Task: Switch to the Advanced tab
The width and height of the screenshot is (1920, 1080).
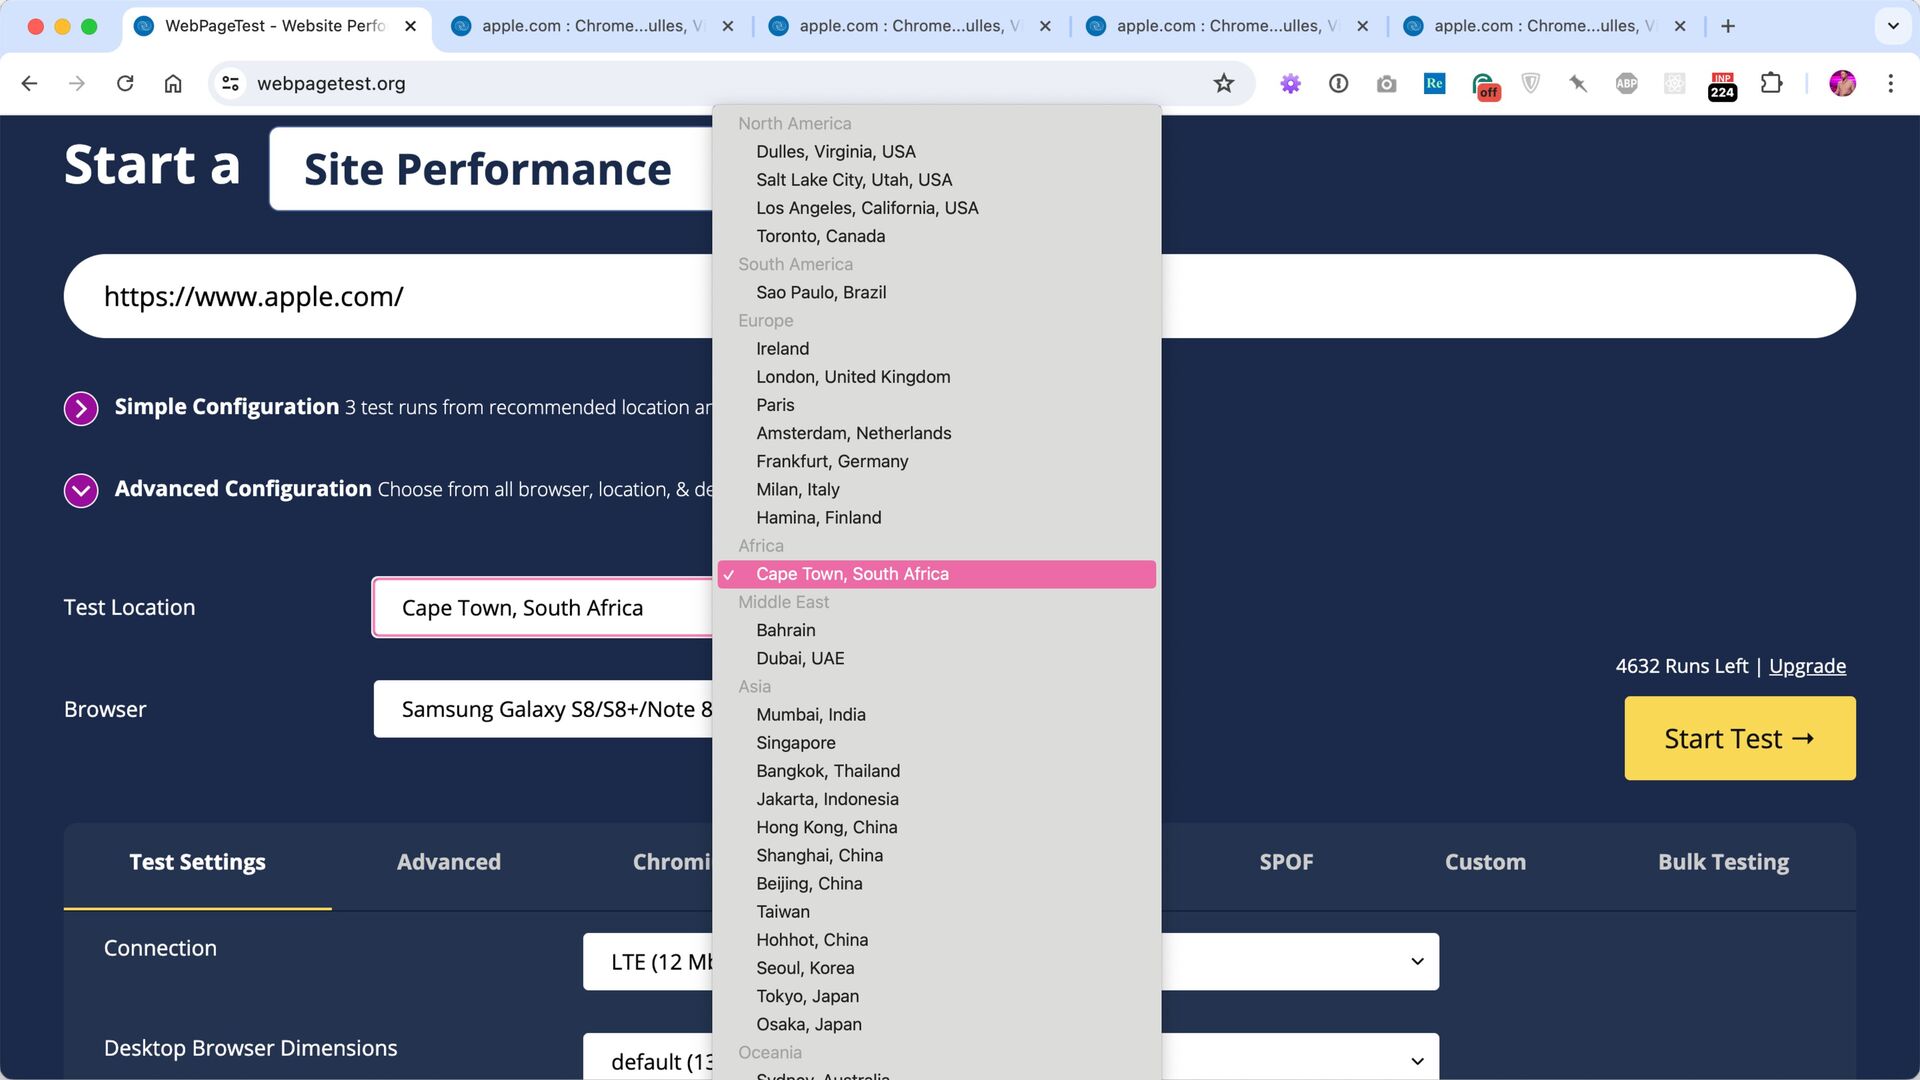Action: point(449,862)
